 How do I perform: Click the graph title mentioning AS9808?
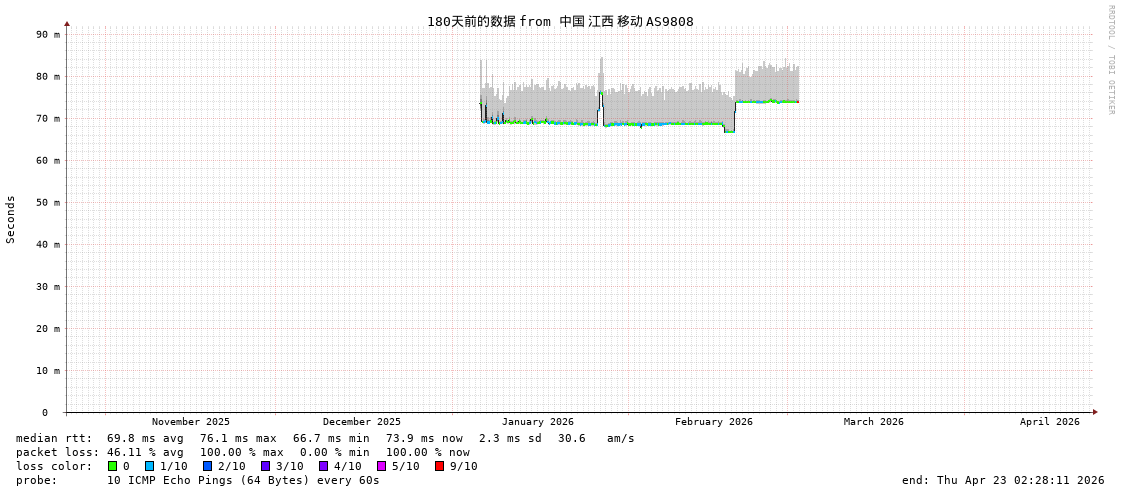pos(560,21)
